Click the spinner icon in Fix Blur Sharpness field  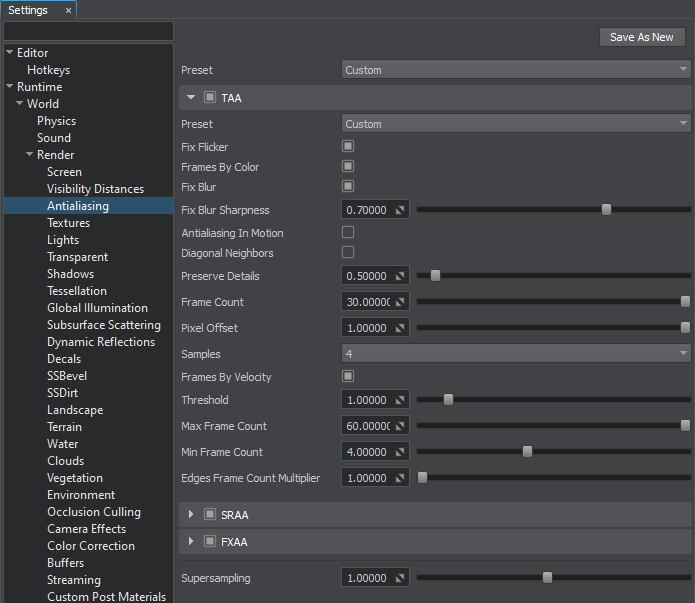click(x=400, y=210)
